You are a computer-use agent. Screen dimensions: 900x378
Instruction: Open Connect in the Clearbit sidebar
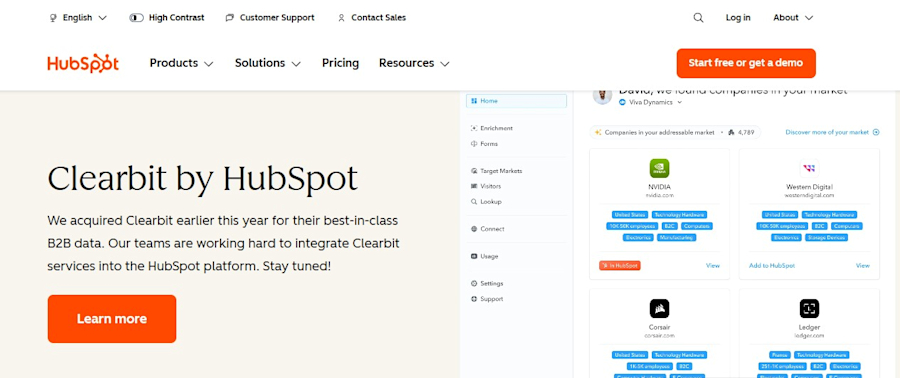click(x=487, y=229)
